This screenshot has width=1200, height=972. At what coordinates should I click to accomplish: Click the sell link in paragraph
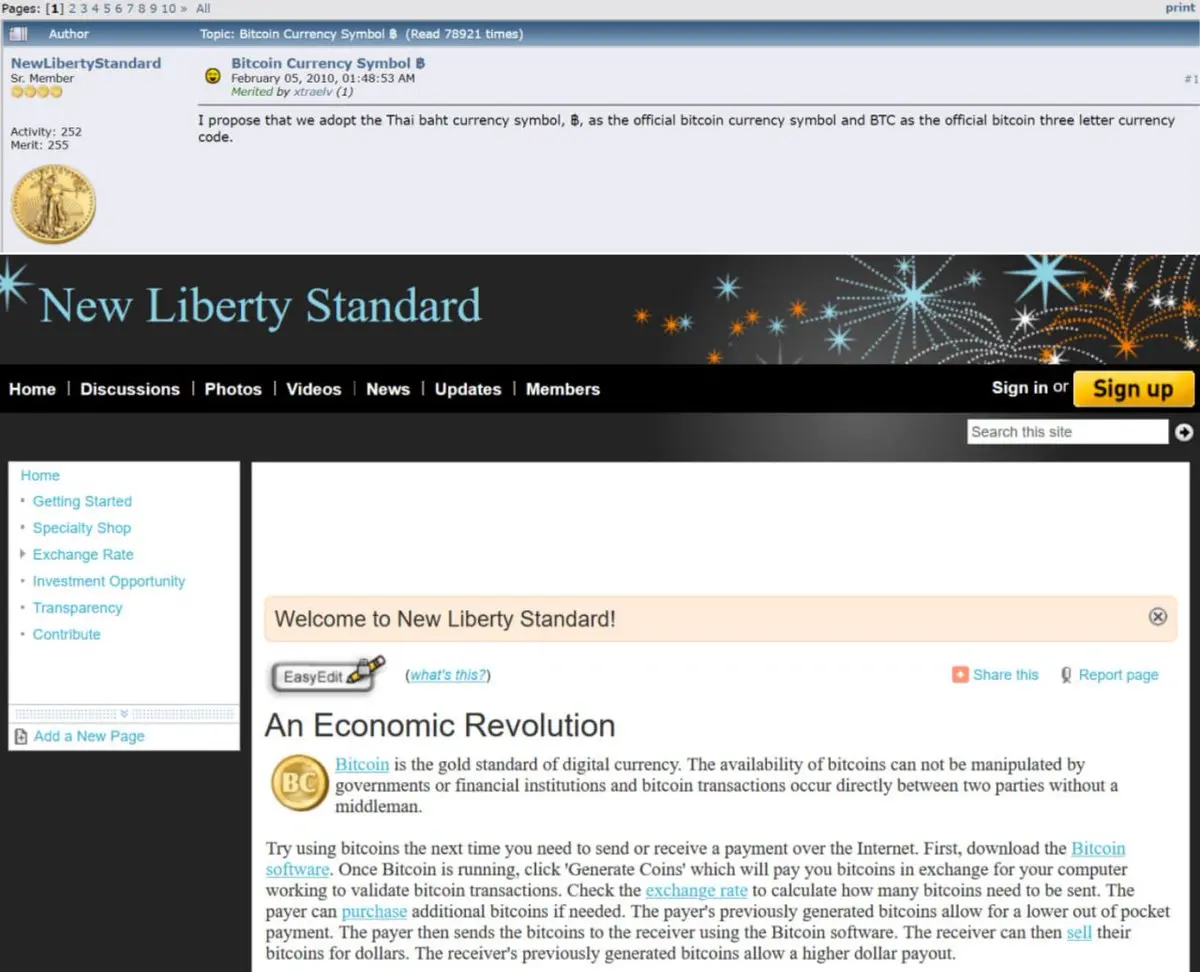(1079, 932)
